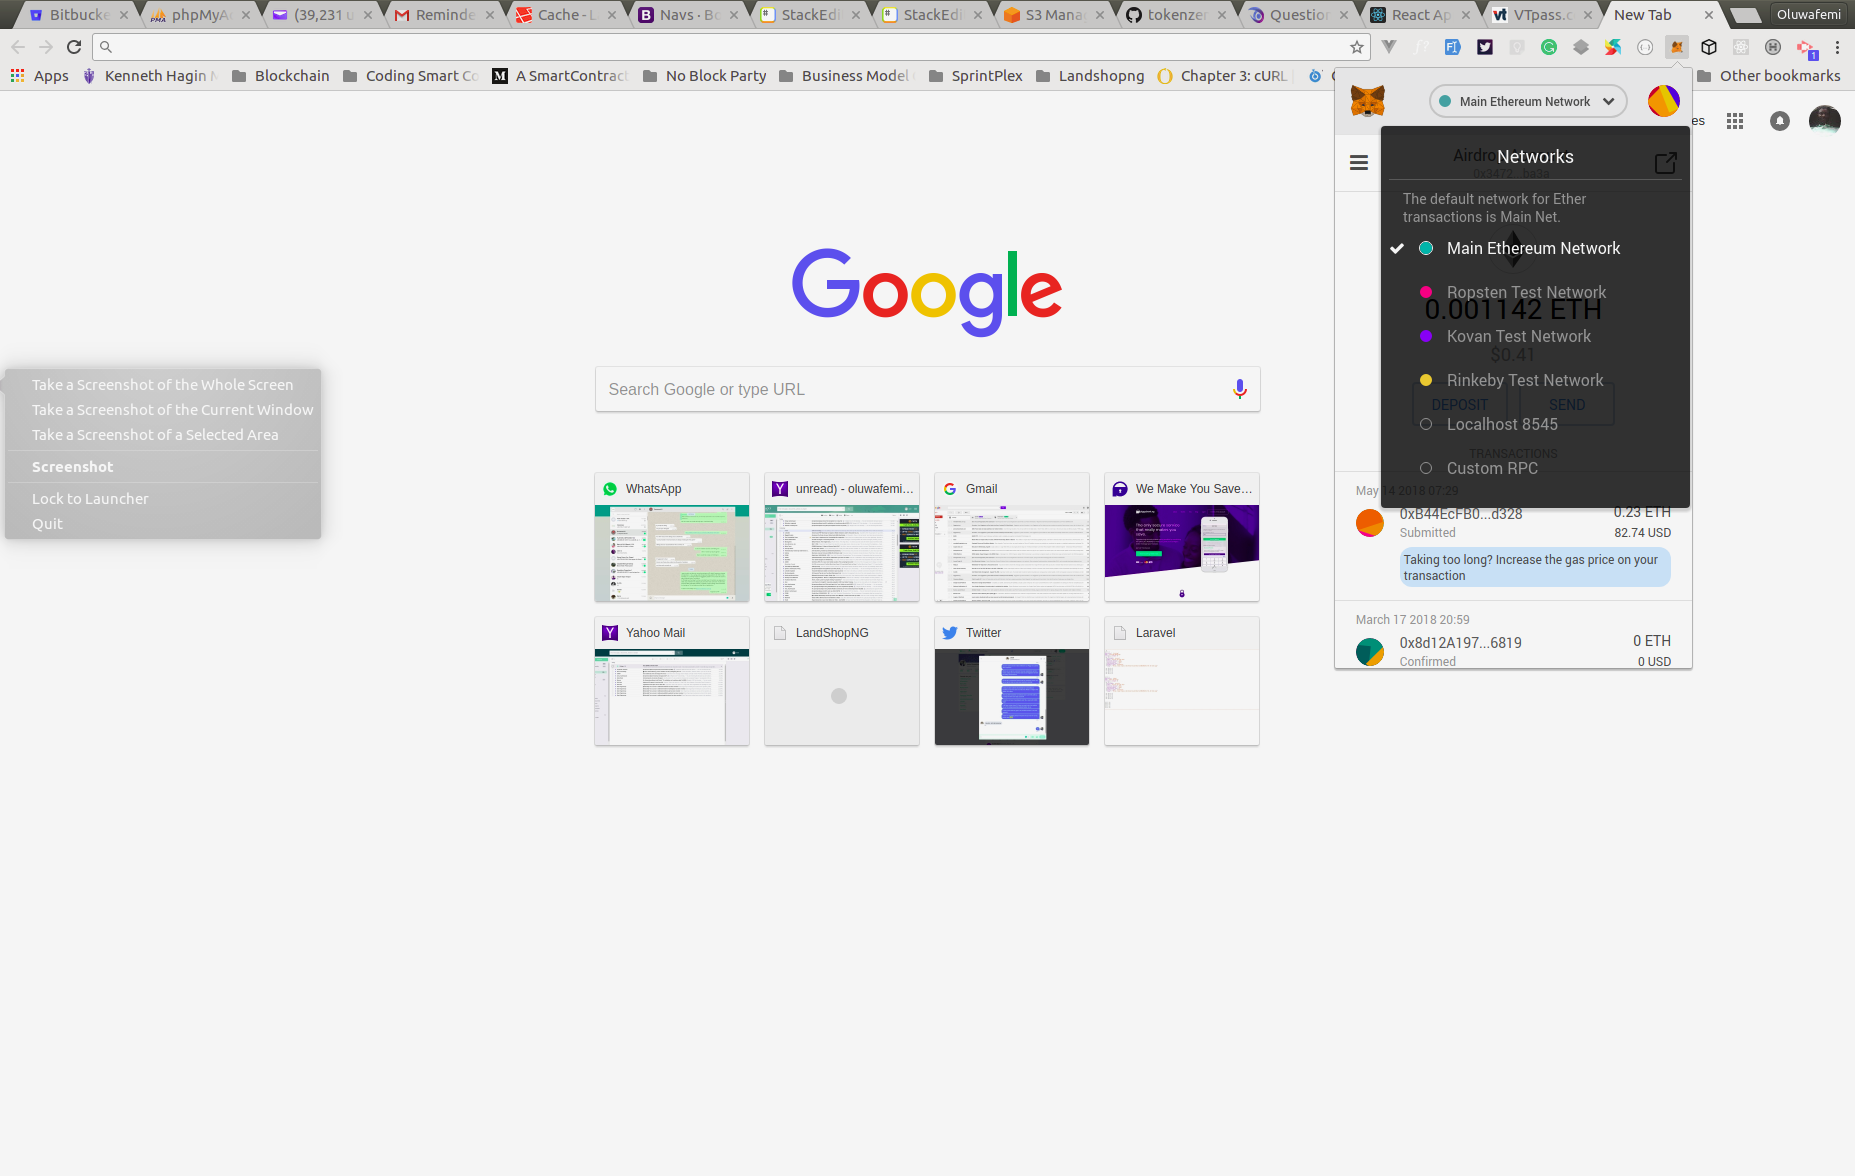This screenshot has width=1855, height=1176.
Task: Open the Yahoo Mail most-visited thumbnail
Action: click(x=672, y=681)
